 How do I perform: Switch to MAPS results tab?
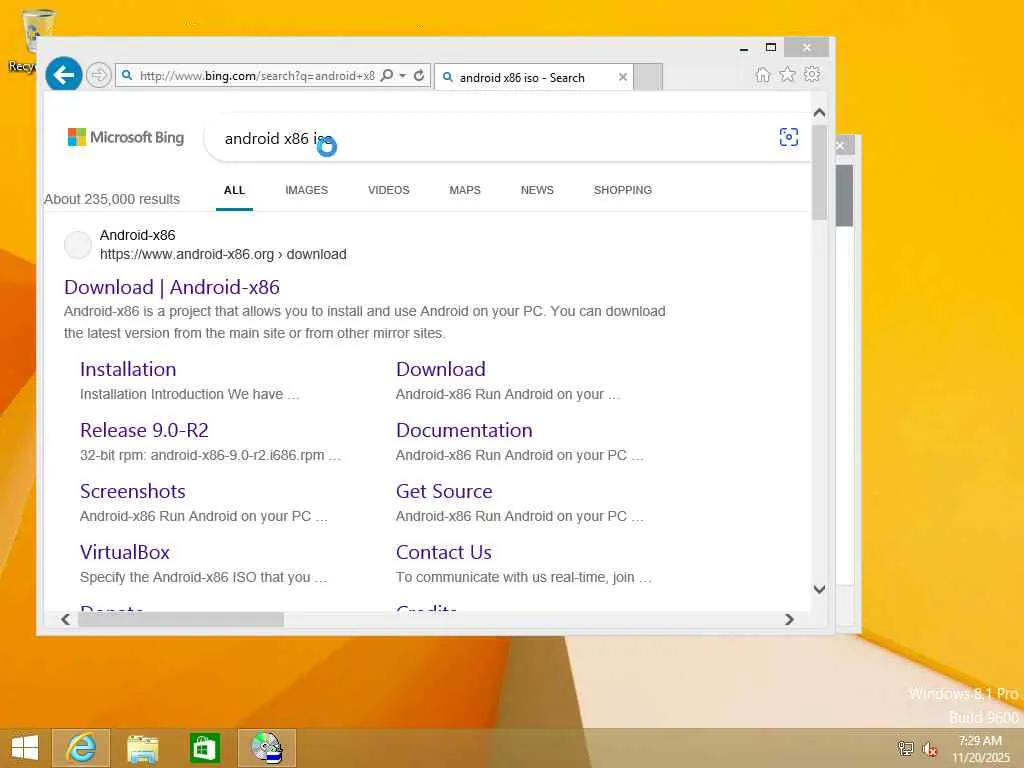pyautogui.click(x=465, y=190)
